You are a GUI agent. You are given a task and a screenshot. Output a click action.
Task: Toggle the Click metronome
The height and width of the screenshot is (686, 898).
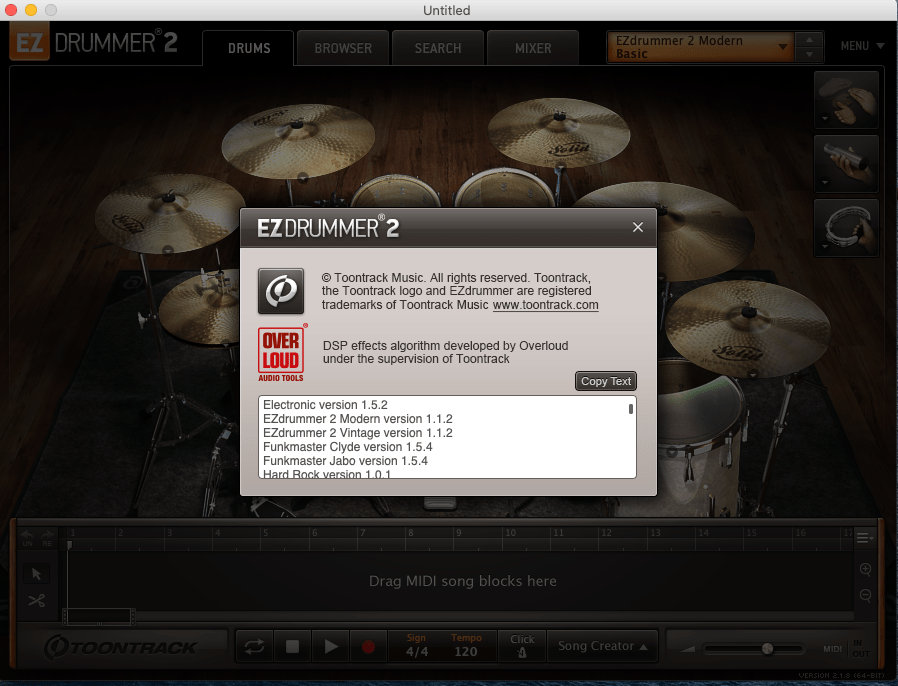point(522,646)
